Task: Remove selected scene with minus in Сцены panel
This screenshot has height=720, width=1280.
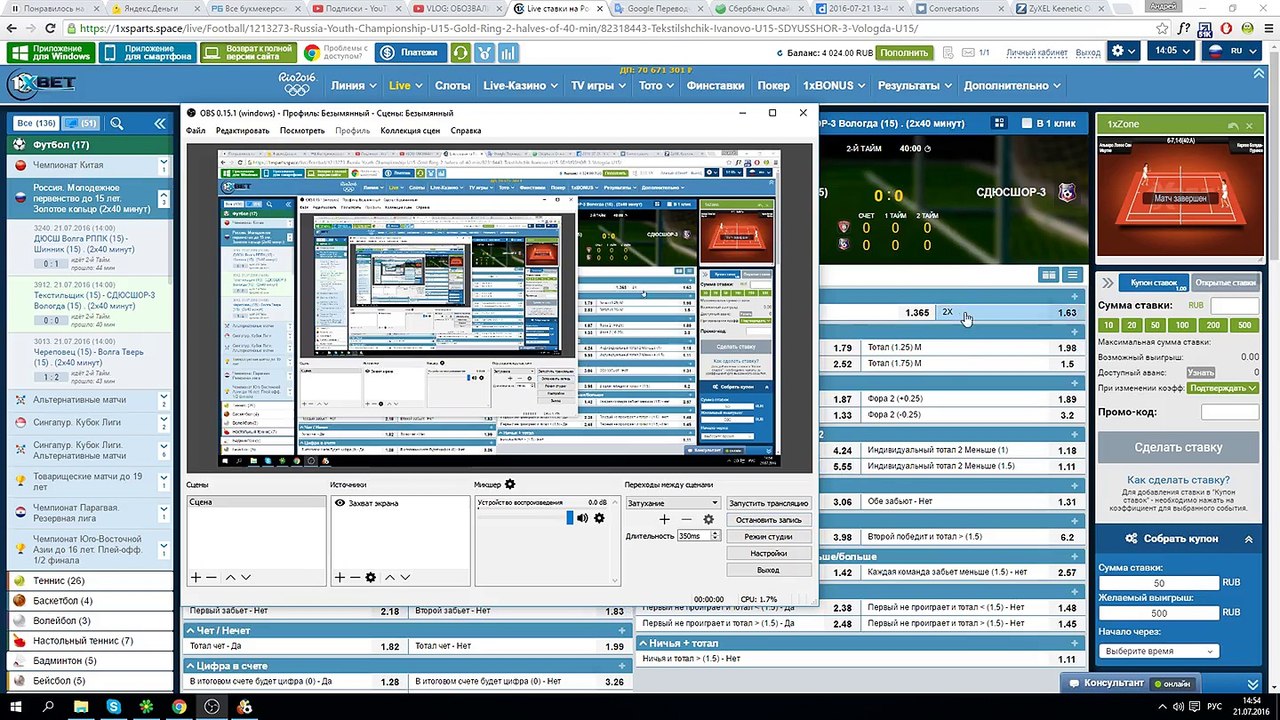Action: [x=211, y=577]
